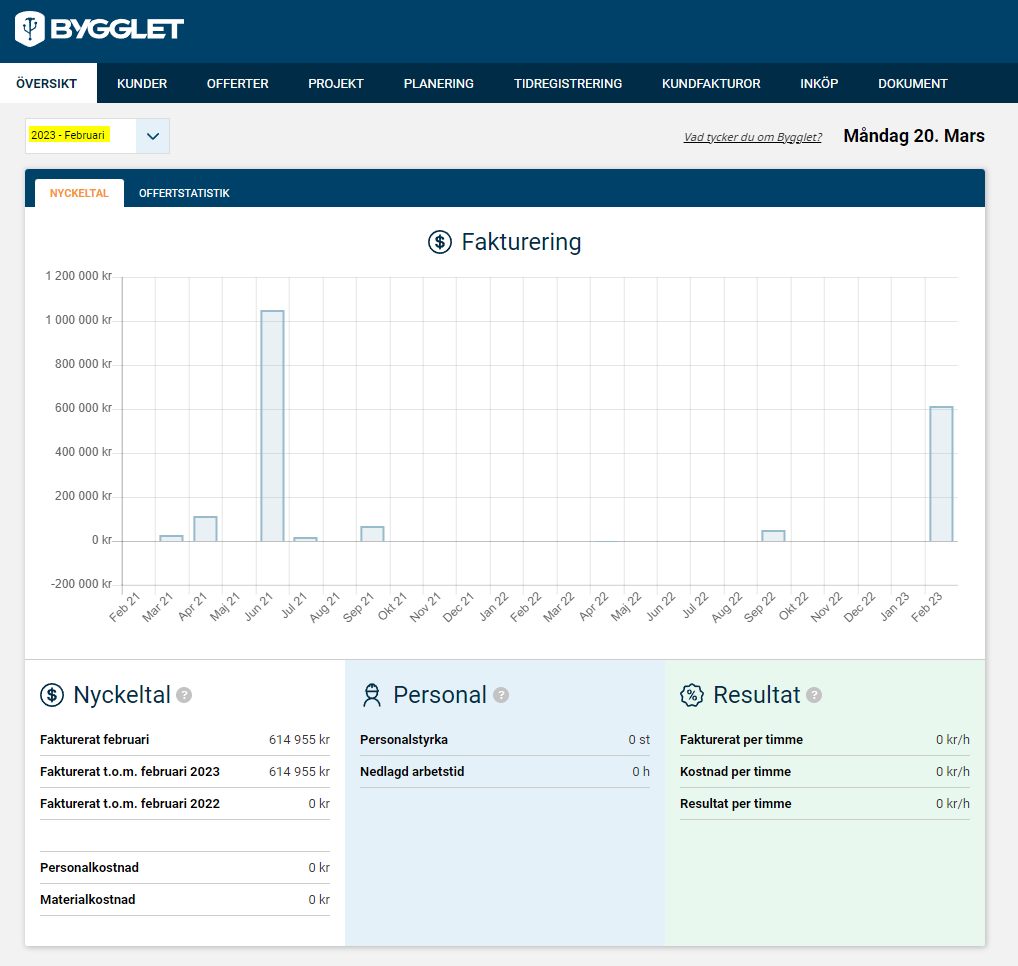Click the 'Personalstyrka' row label
Image resolution: width=1018 pixels, height=966 pixels.
(404, 739)
